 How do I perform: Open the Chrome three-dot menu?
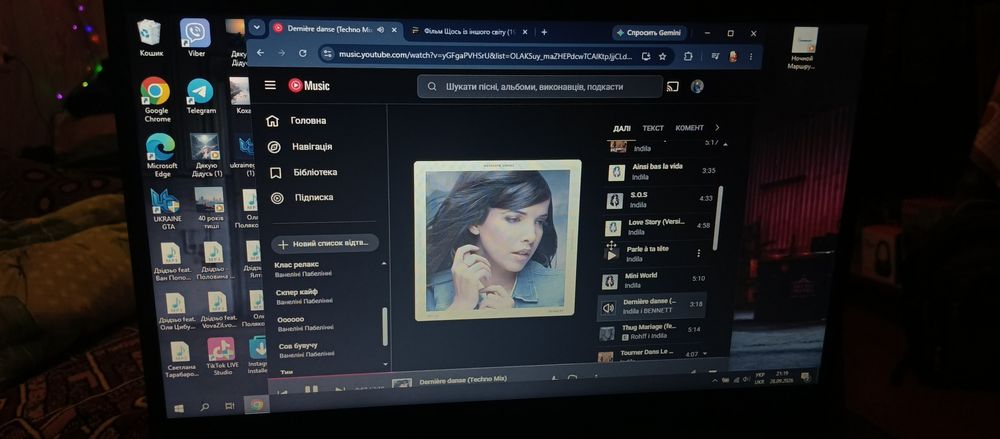click(751, 57)
